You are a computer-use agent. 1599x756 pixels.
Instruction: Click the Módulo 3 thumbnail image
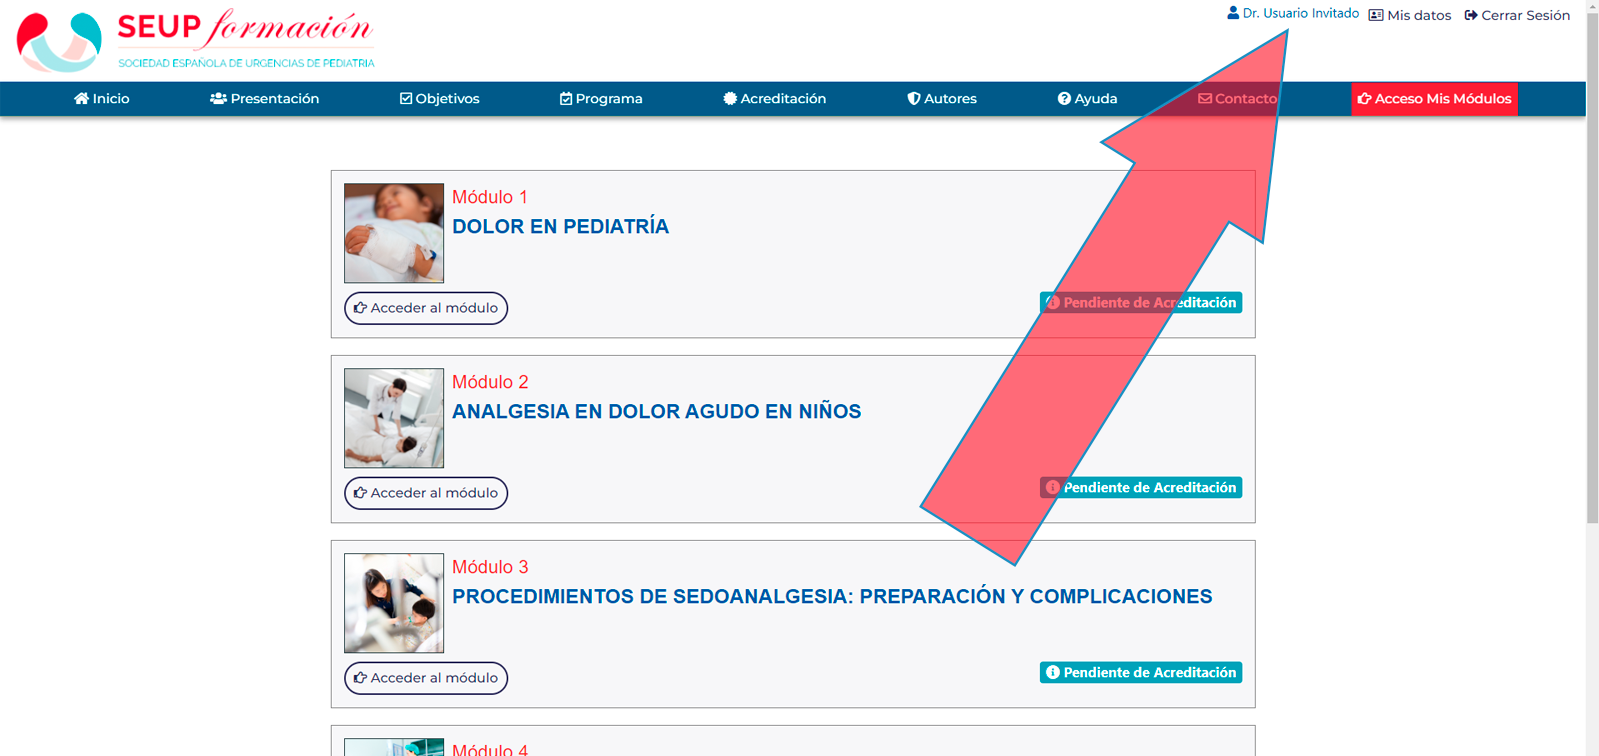click(394, 603)
